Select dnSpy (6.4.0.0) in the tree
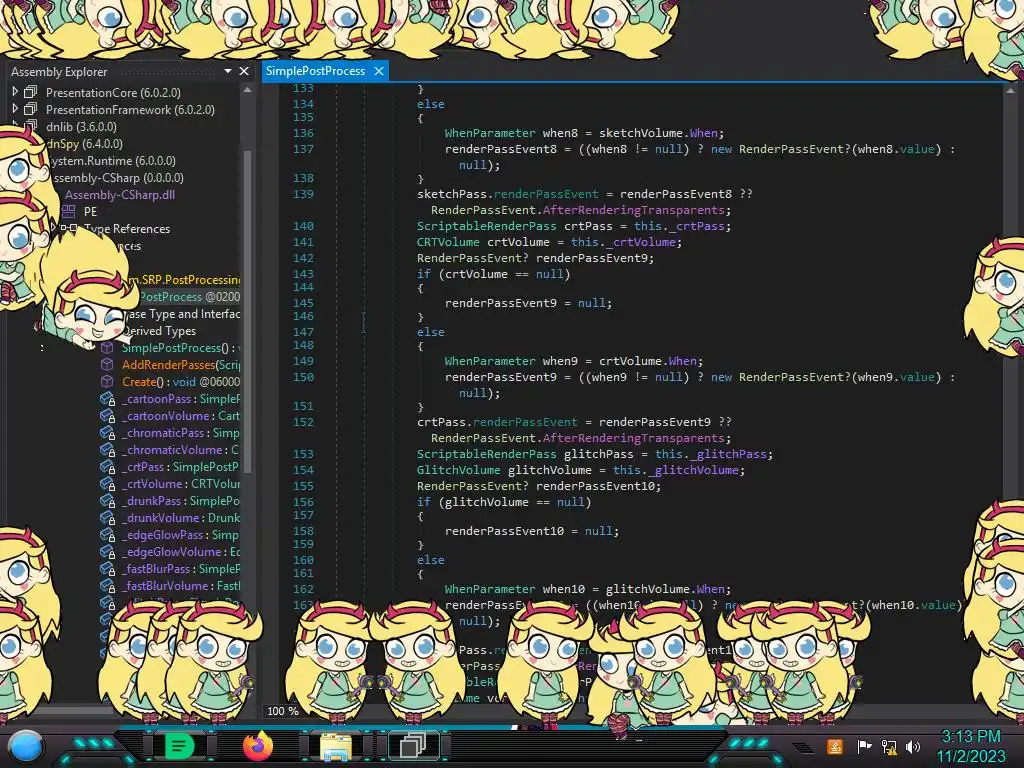 coord(85,143)
